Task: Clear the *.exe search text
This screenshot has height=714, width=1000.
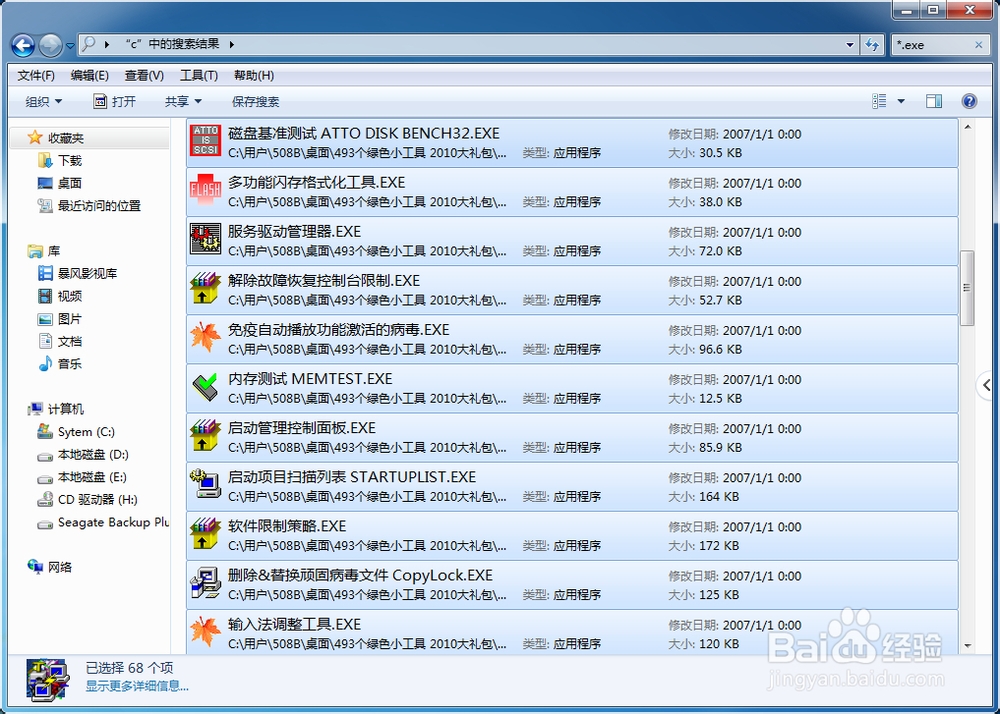Action: (x=979, y=45)
